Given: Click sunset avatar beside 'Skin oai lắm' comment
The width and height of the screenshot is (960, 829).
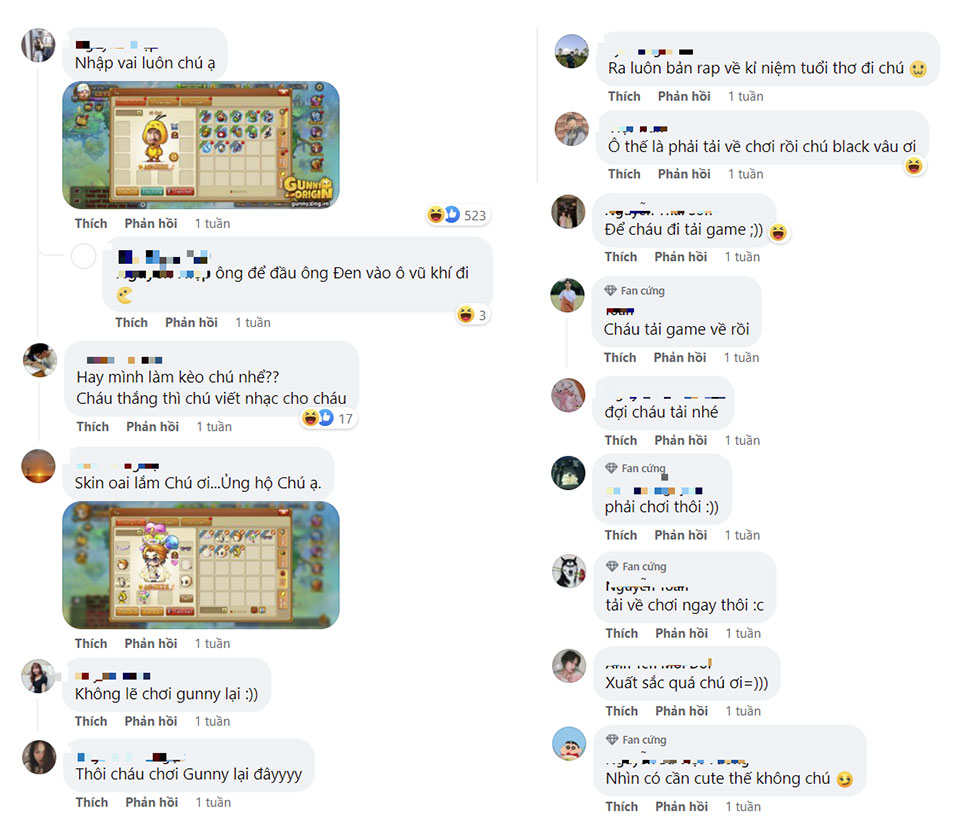Looking at the screenshot, I should coord(38,466).
